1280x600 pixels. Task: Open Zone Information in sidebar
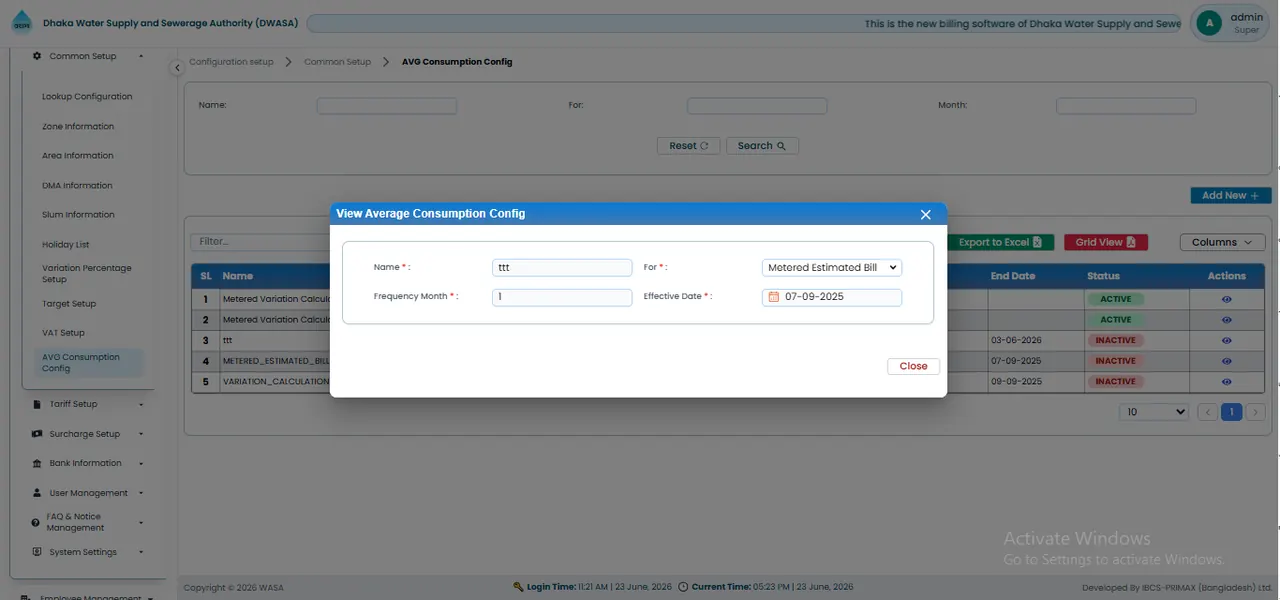click(78, 127)
